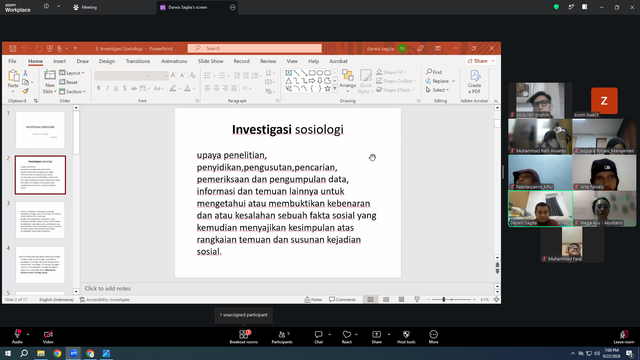Click the Cut scissors icon
Image resolution: width=640 pixels, height=360 pixels.
tap(25, 73)
